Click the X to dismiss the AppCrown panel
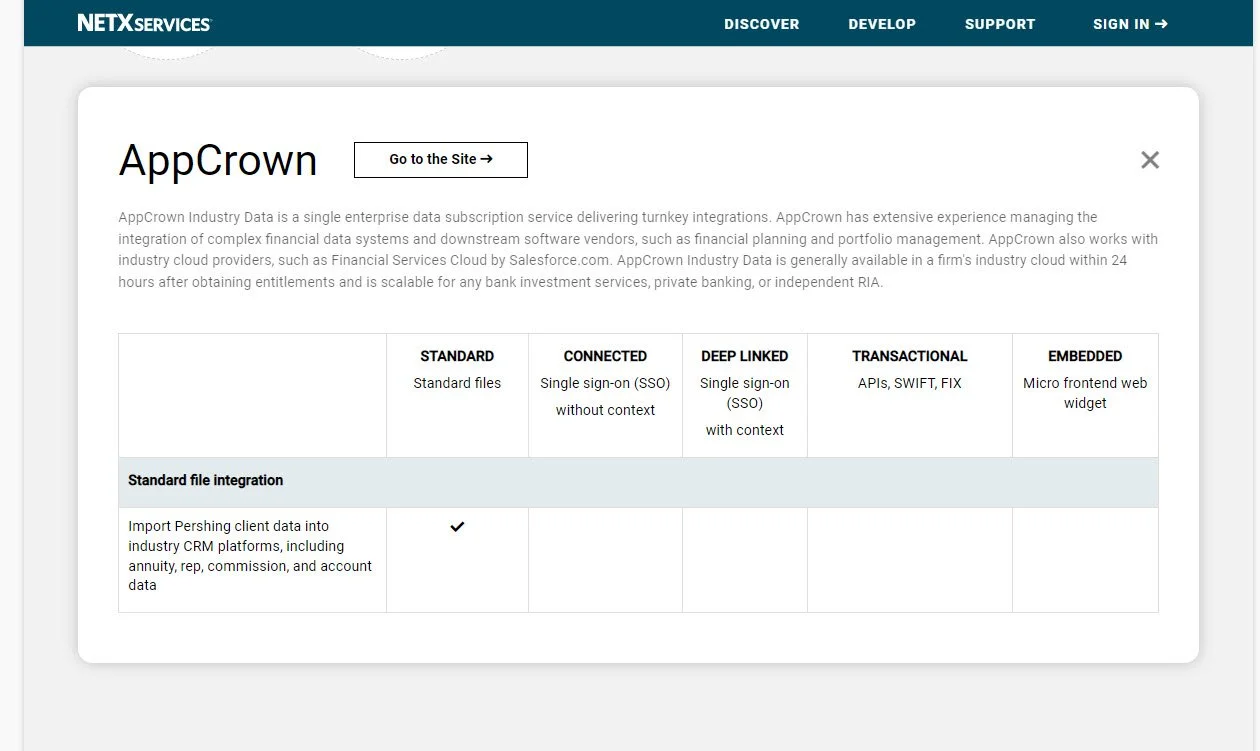The height and width of the screenshot is (751, 1260). point(1149,160)
